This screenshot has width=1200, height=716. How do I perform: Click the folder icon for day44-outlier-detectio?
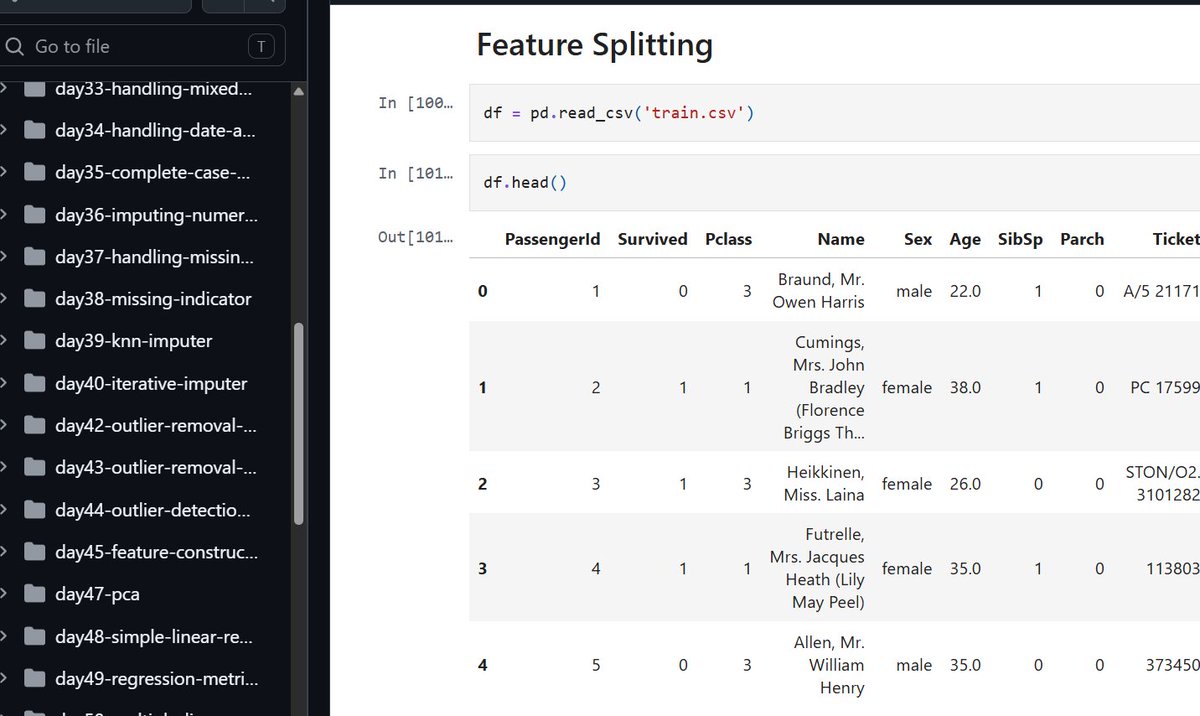pyautogui.click(x=35, y=510)
